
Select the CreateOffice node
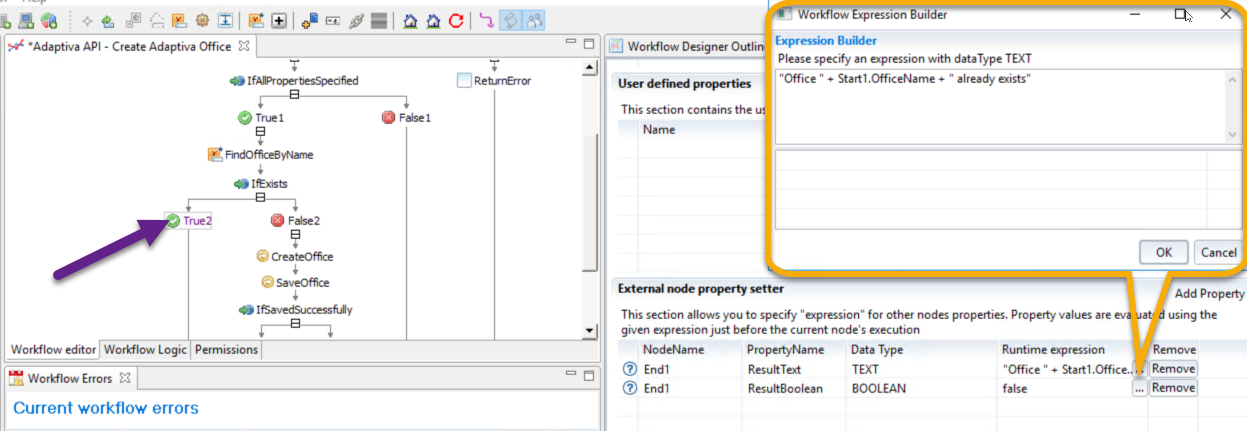[295, 257]
